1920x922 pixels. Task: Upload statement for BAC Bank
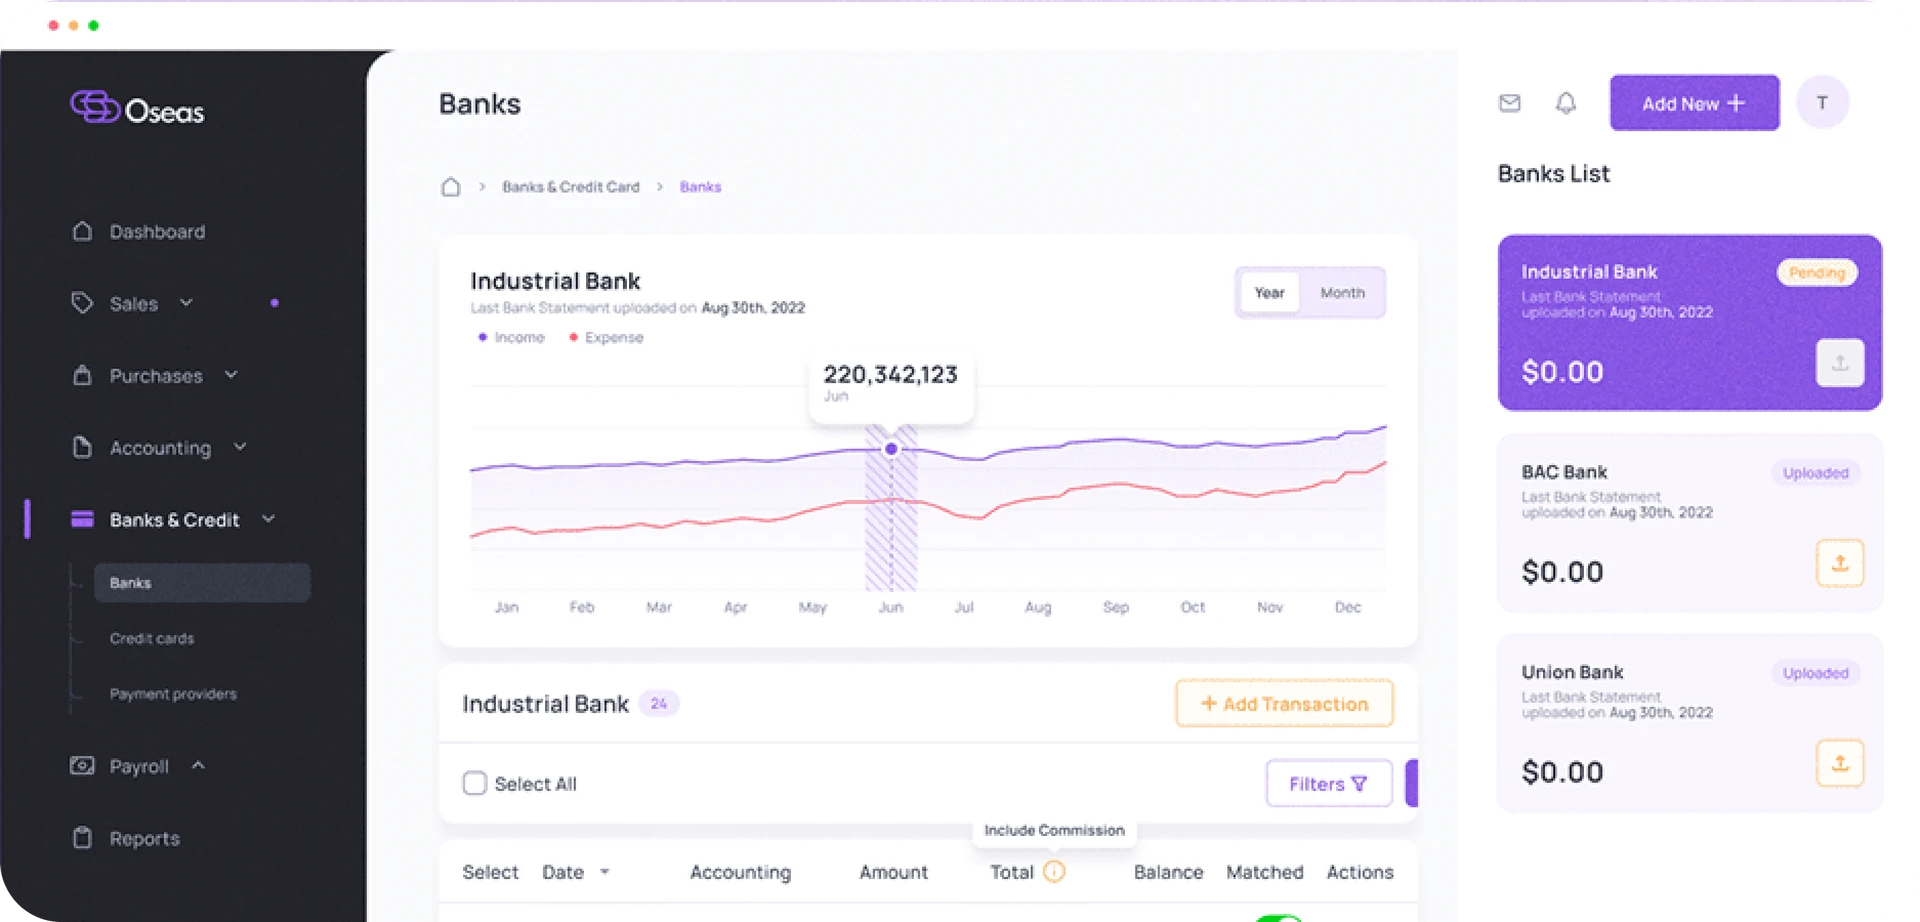[x=1839, y=563]
